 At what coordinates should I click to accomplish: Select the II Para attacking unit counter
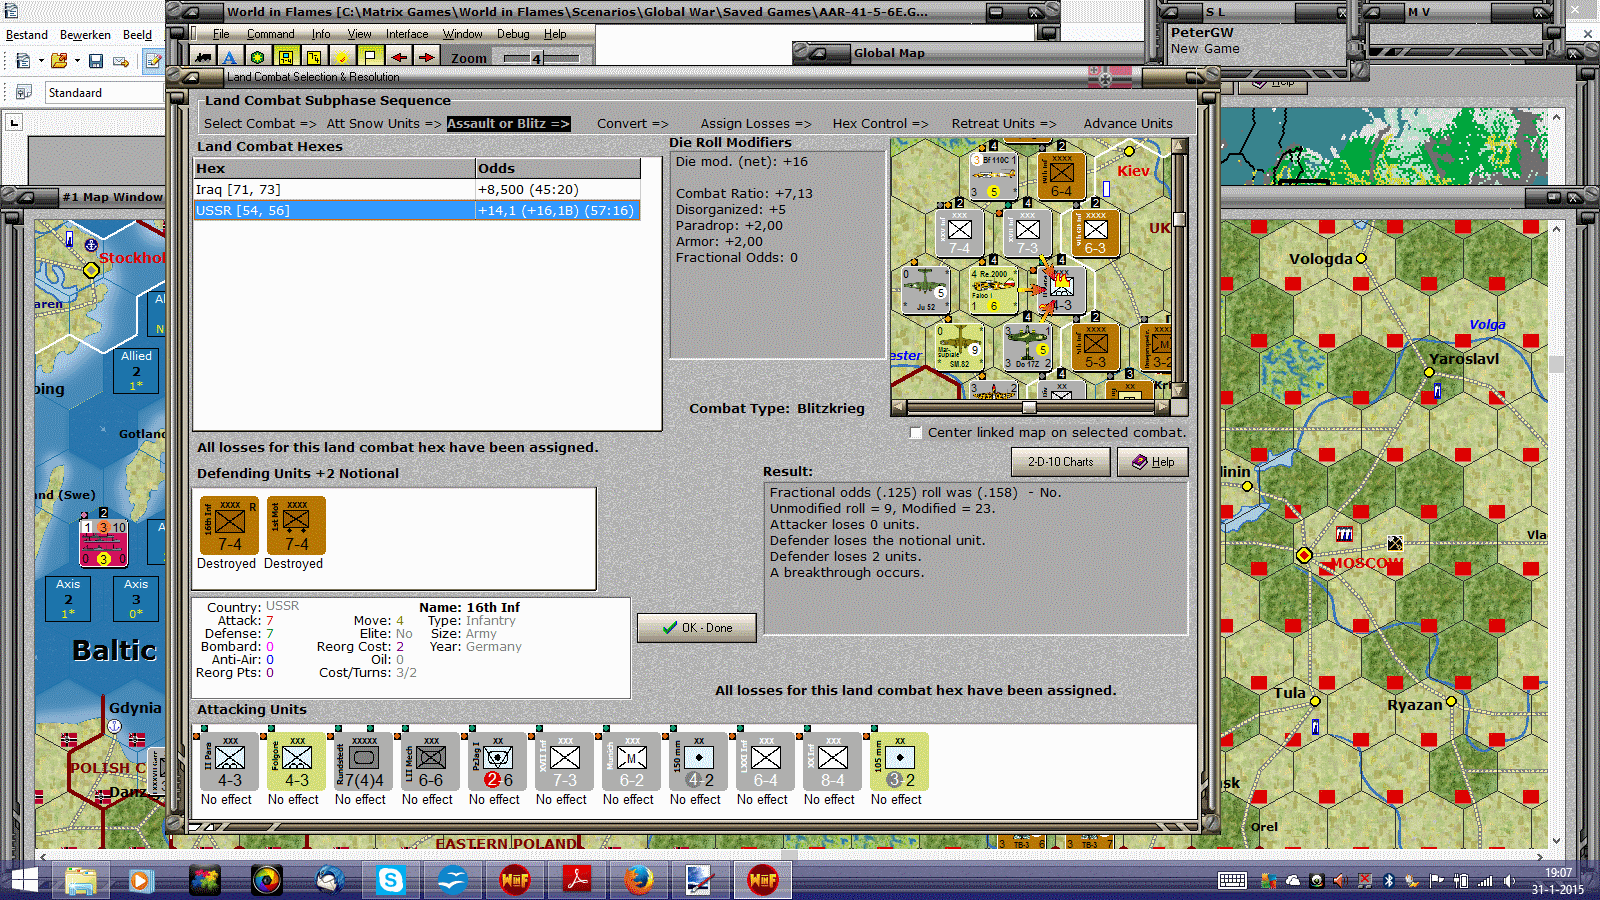coord(228,762)
